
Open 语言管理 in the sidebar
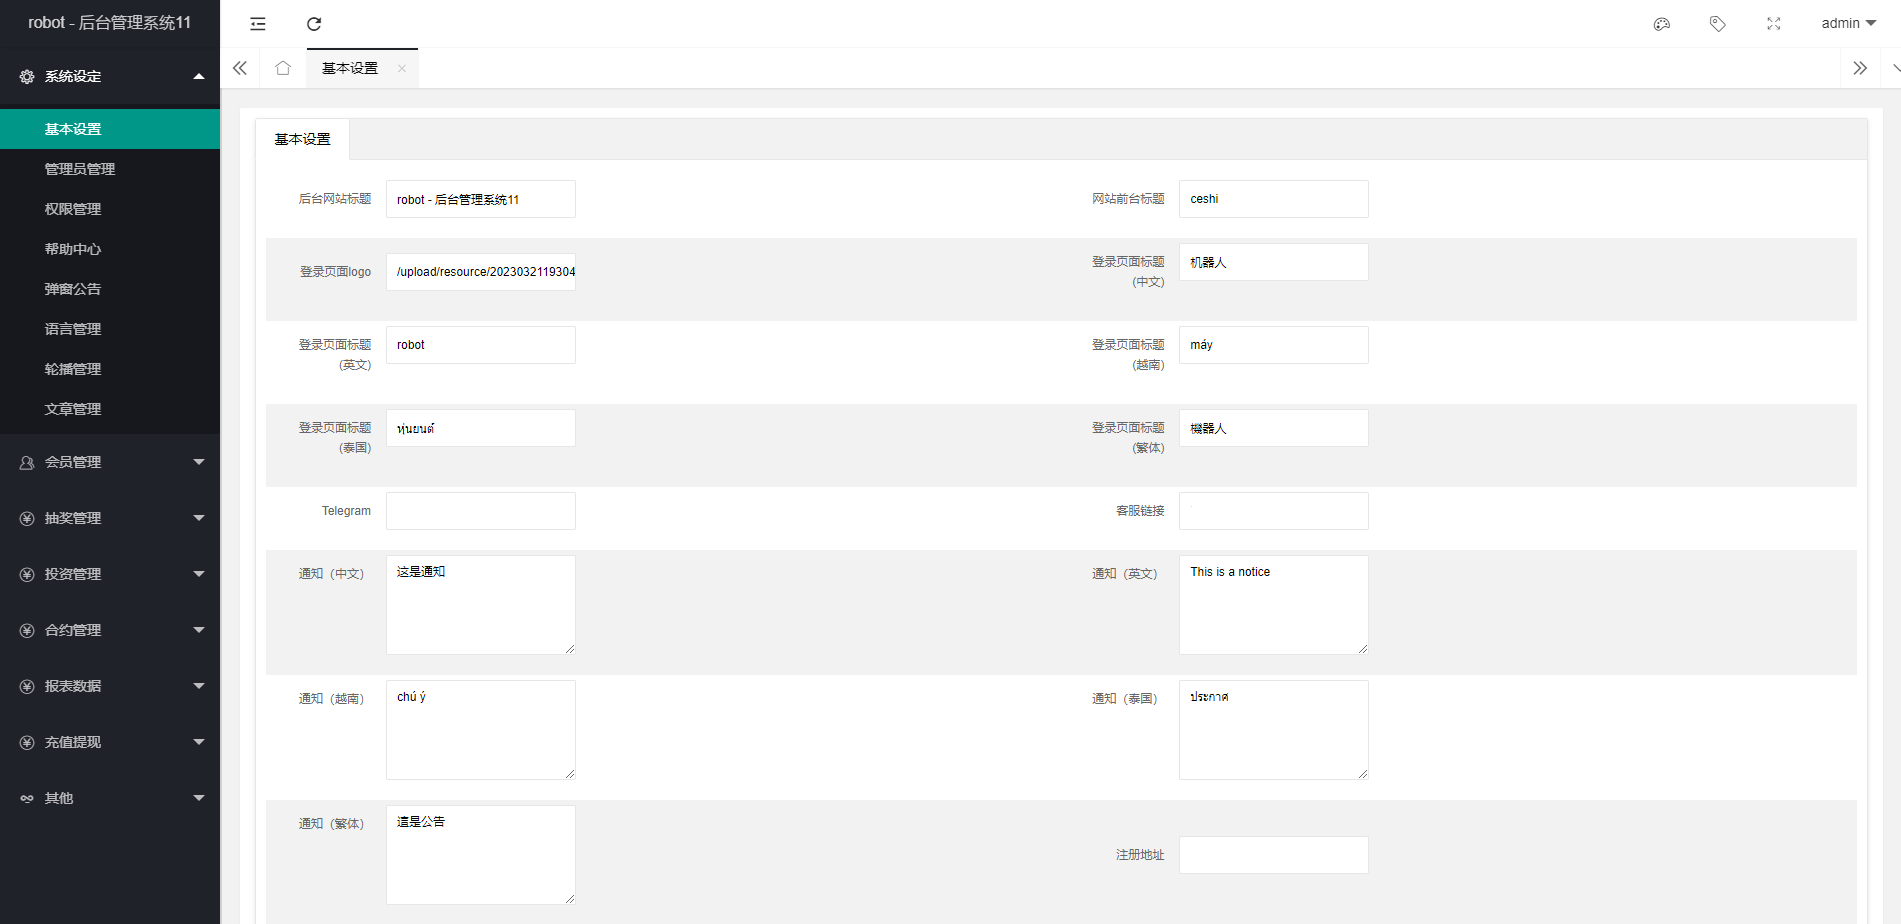(73, 329)
